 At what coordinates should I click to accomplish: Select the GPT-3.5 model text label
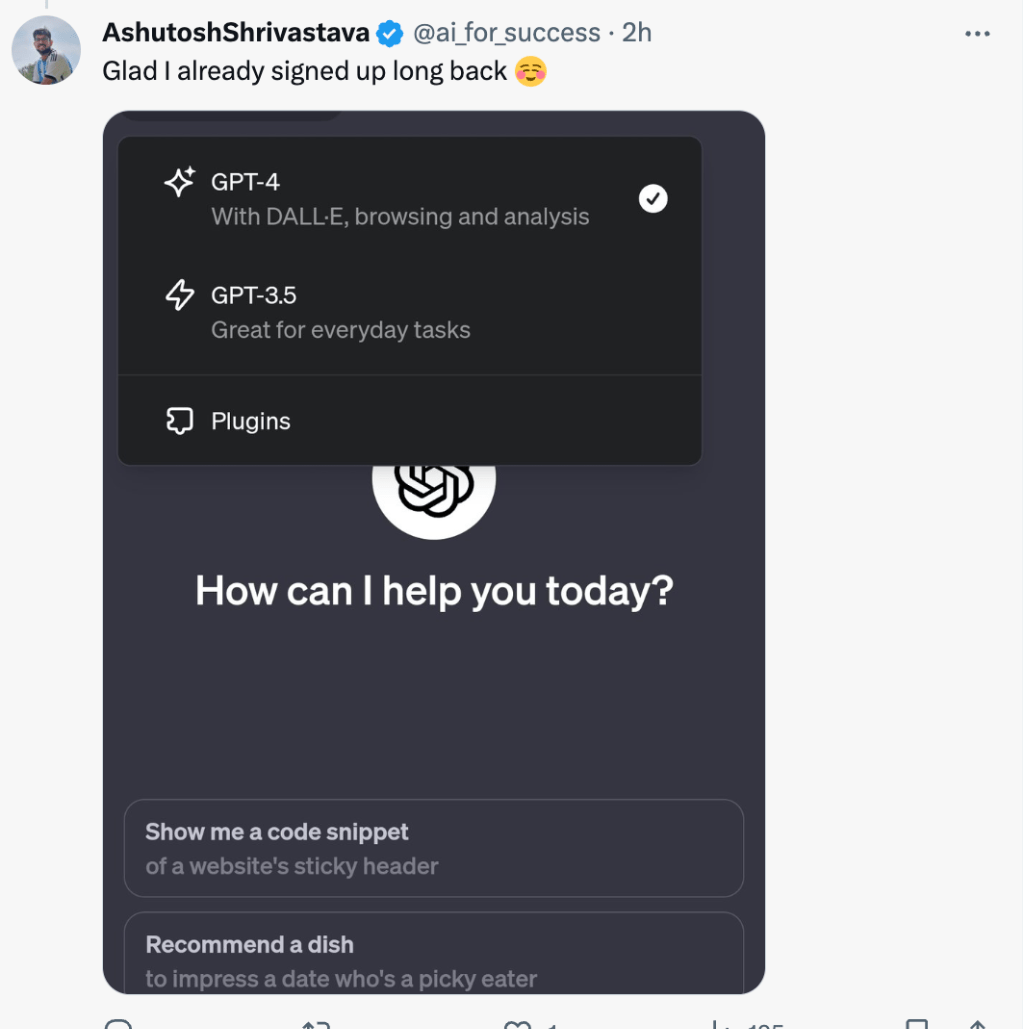[254, 295]
